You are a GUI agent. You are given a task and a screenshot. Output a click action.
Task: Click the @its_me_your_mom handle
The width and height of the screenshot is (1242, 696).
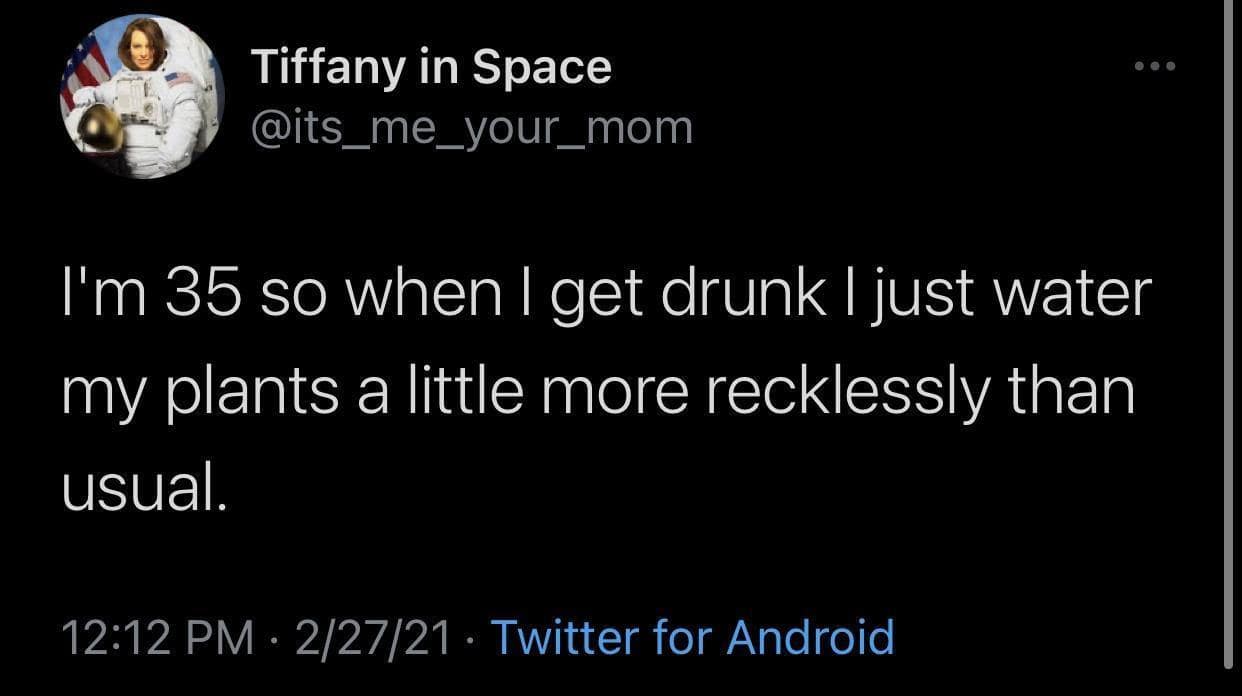pos(470,127)
